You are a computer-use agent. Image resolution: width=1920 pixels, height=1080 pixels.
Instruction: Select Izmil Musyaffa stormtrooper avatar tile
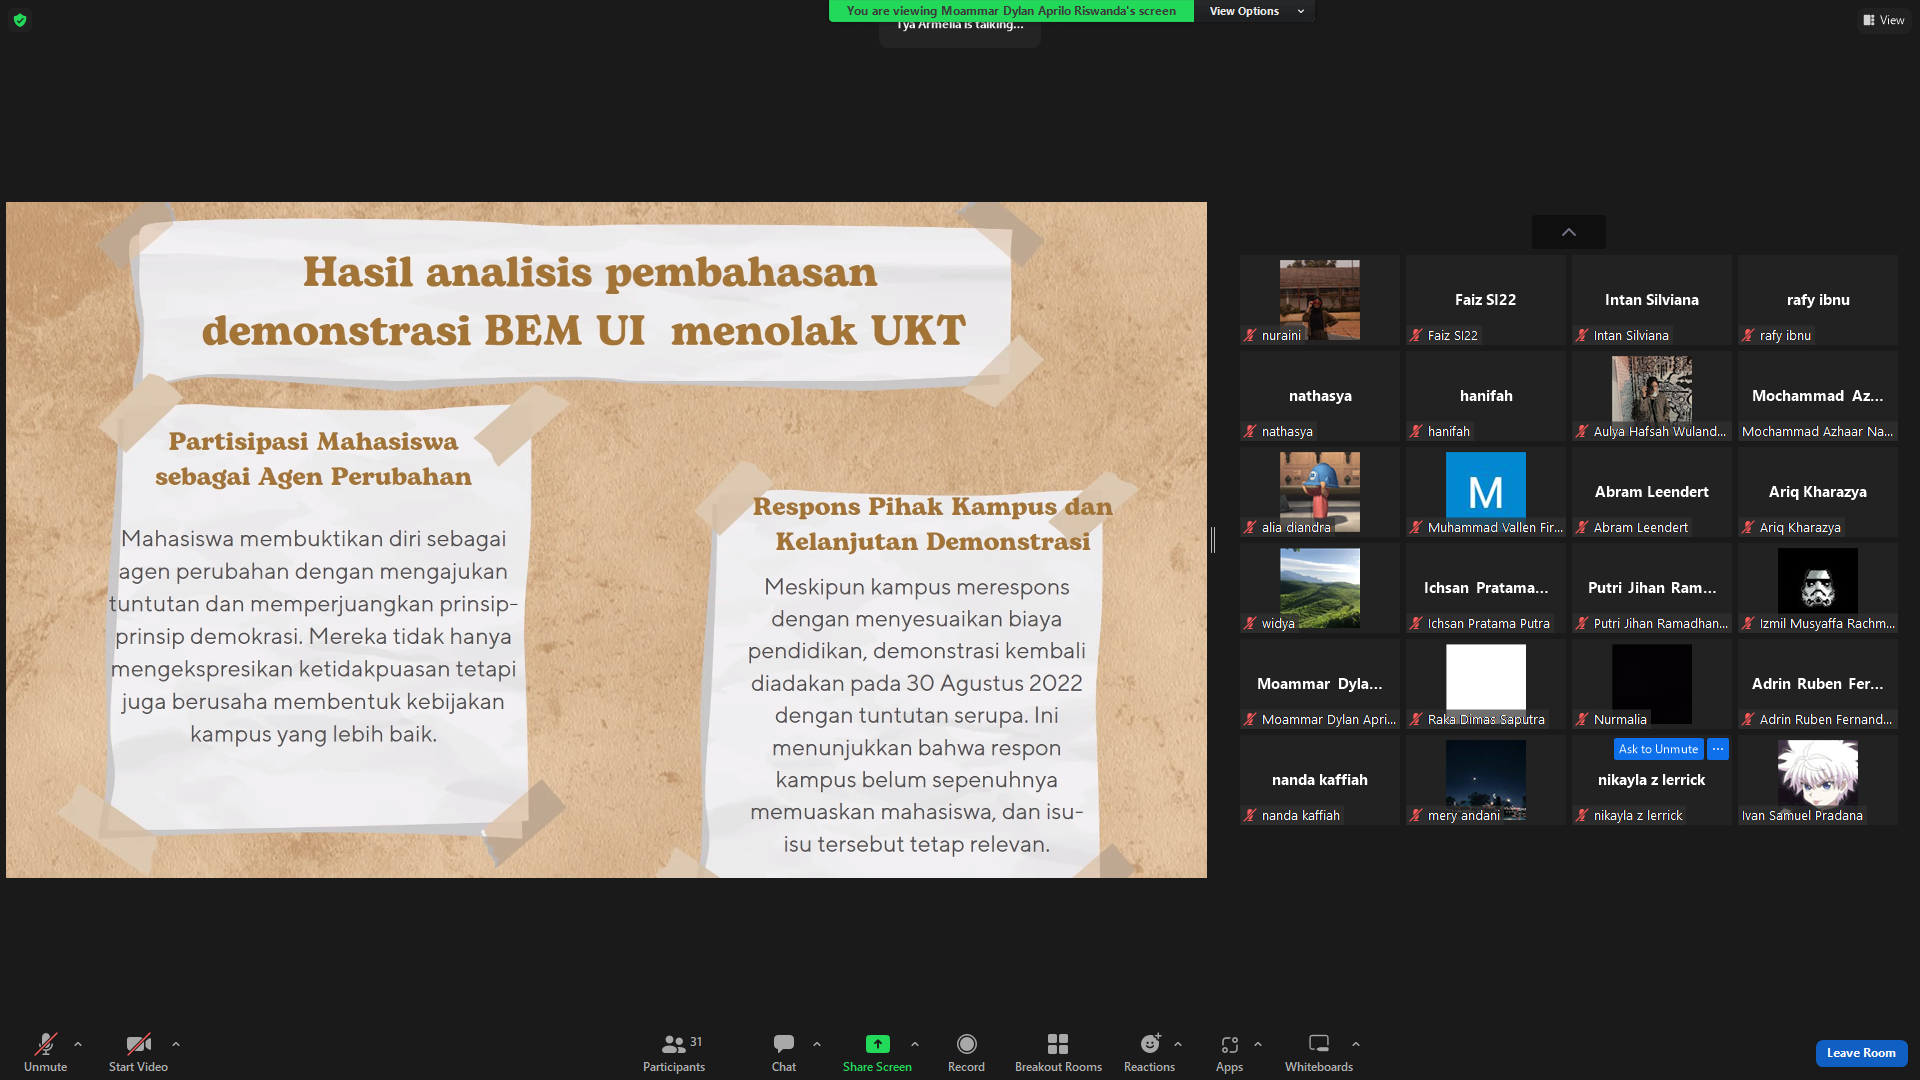1818,588
